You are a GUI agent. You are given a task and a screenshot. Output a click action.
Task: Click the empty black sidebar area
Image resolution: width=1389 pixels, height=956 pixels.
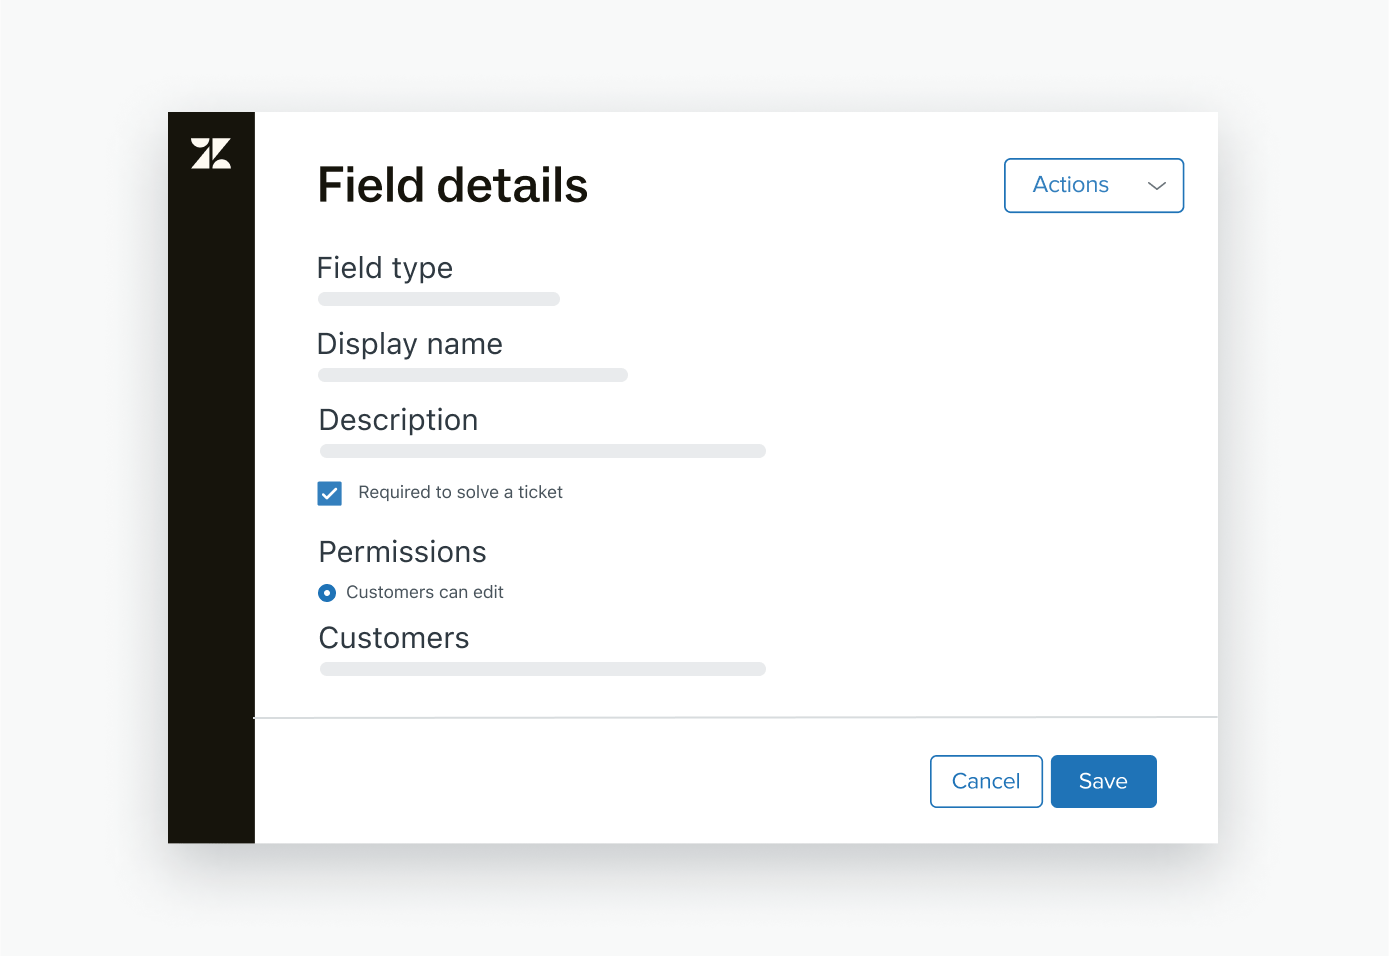[x=211, y=500]
